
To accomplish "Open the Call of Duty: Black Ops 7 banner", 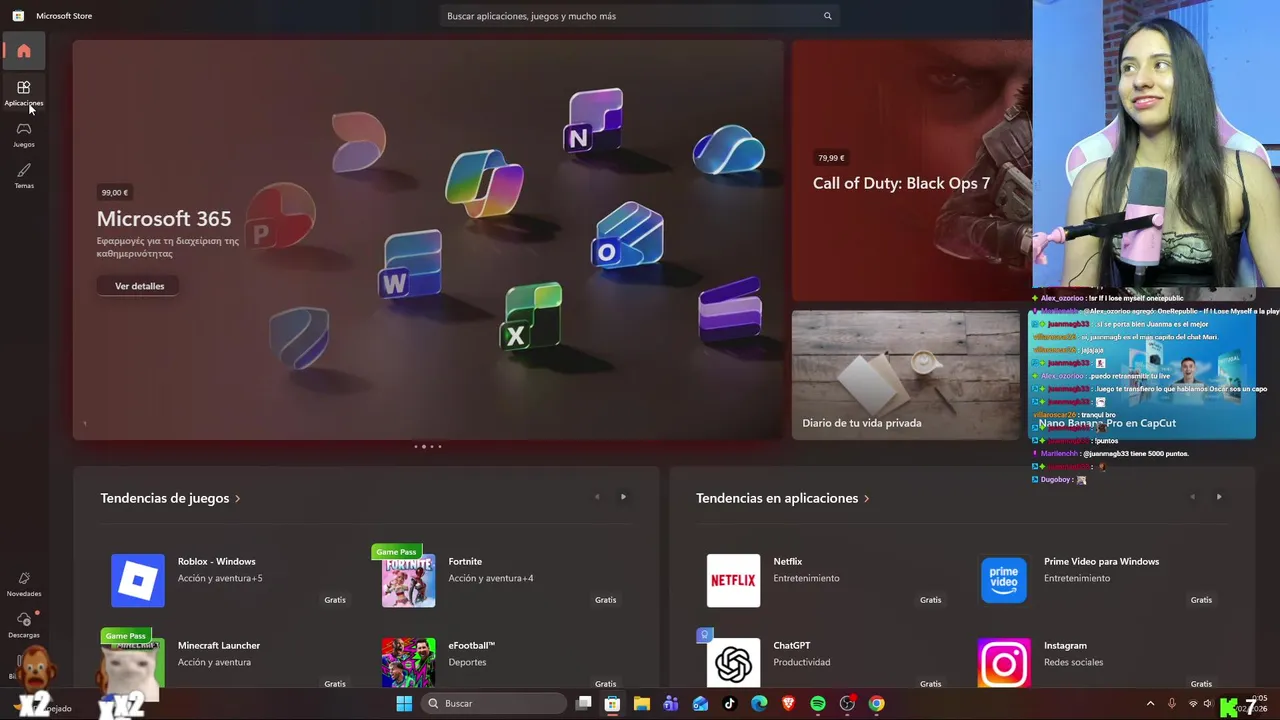I will coord(912,170).
